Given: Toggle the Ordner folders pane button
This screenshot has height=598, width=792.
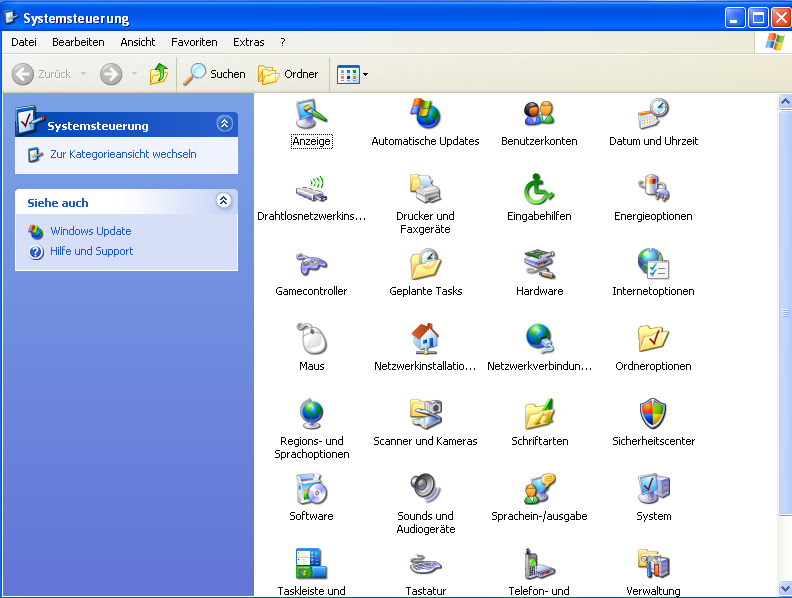Looking at the screenshot, I should (288, 74).
